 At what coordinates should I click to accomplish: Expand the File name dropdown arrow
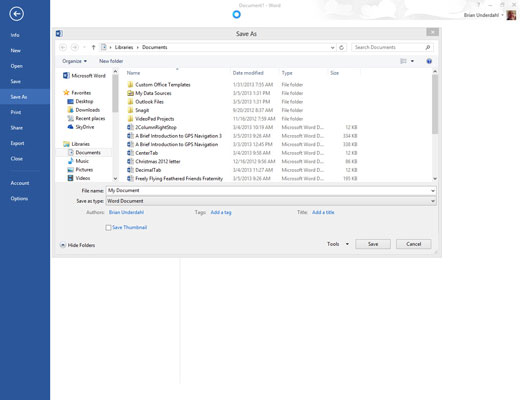tap(433, 191)
